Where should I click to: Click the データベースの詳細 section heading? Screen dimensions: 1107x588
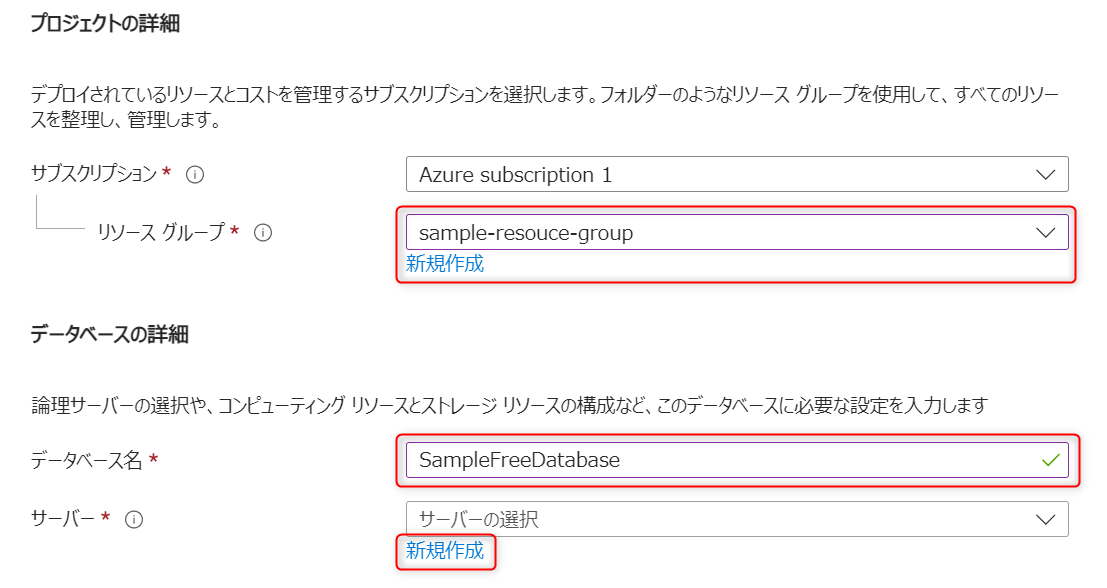coord(109,335)
